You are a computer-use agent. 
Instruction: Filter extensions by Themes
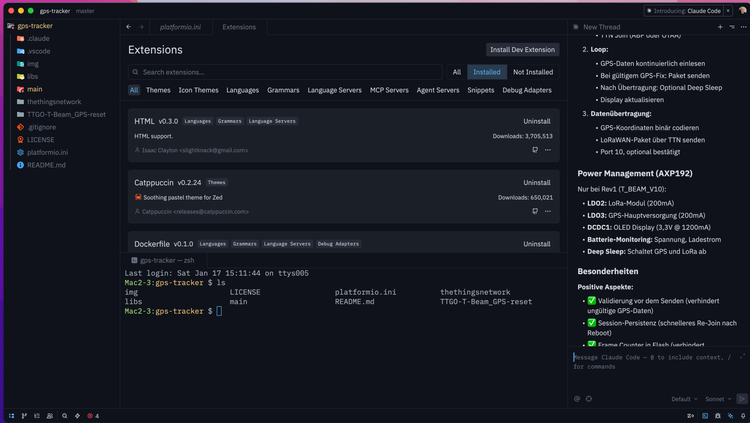[x=158, y=90]
